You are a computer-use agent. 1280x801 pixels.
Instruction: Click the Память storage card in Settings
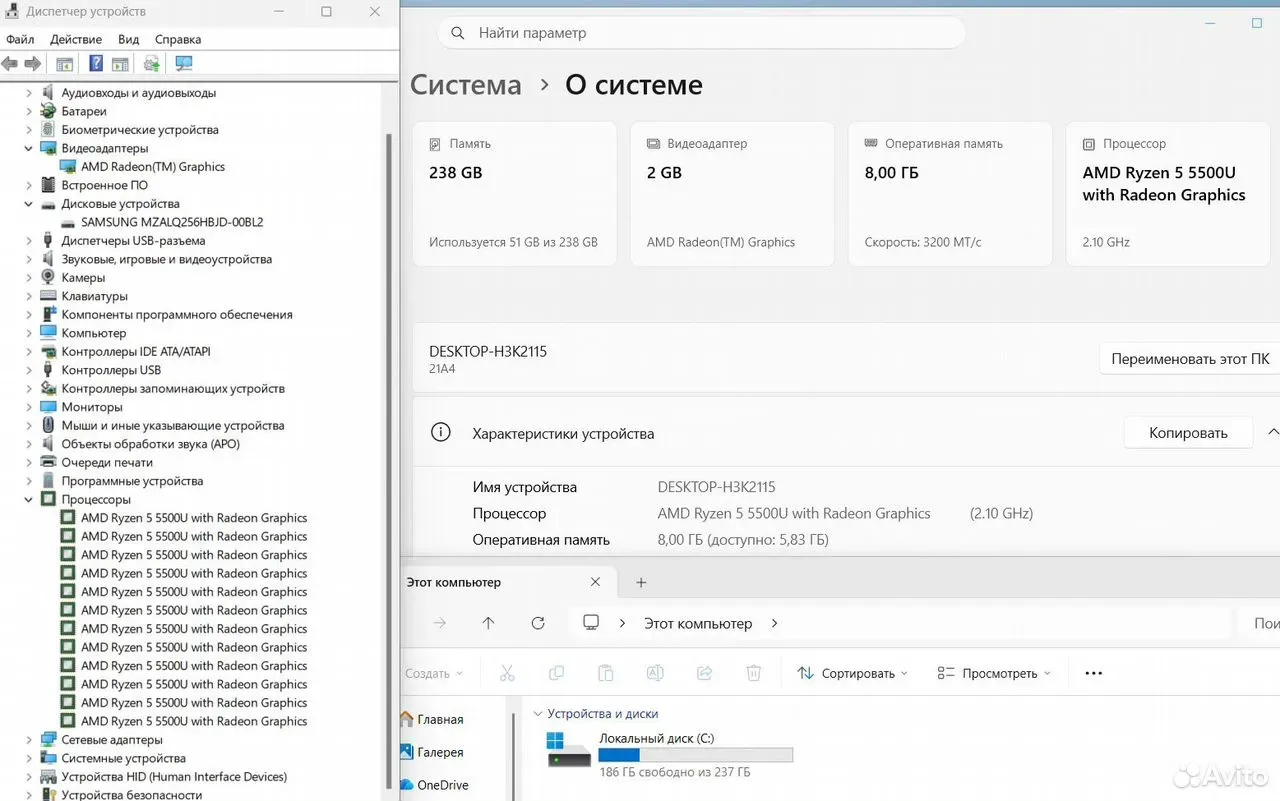tap(515, 194)
